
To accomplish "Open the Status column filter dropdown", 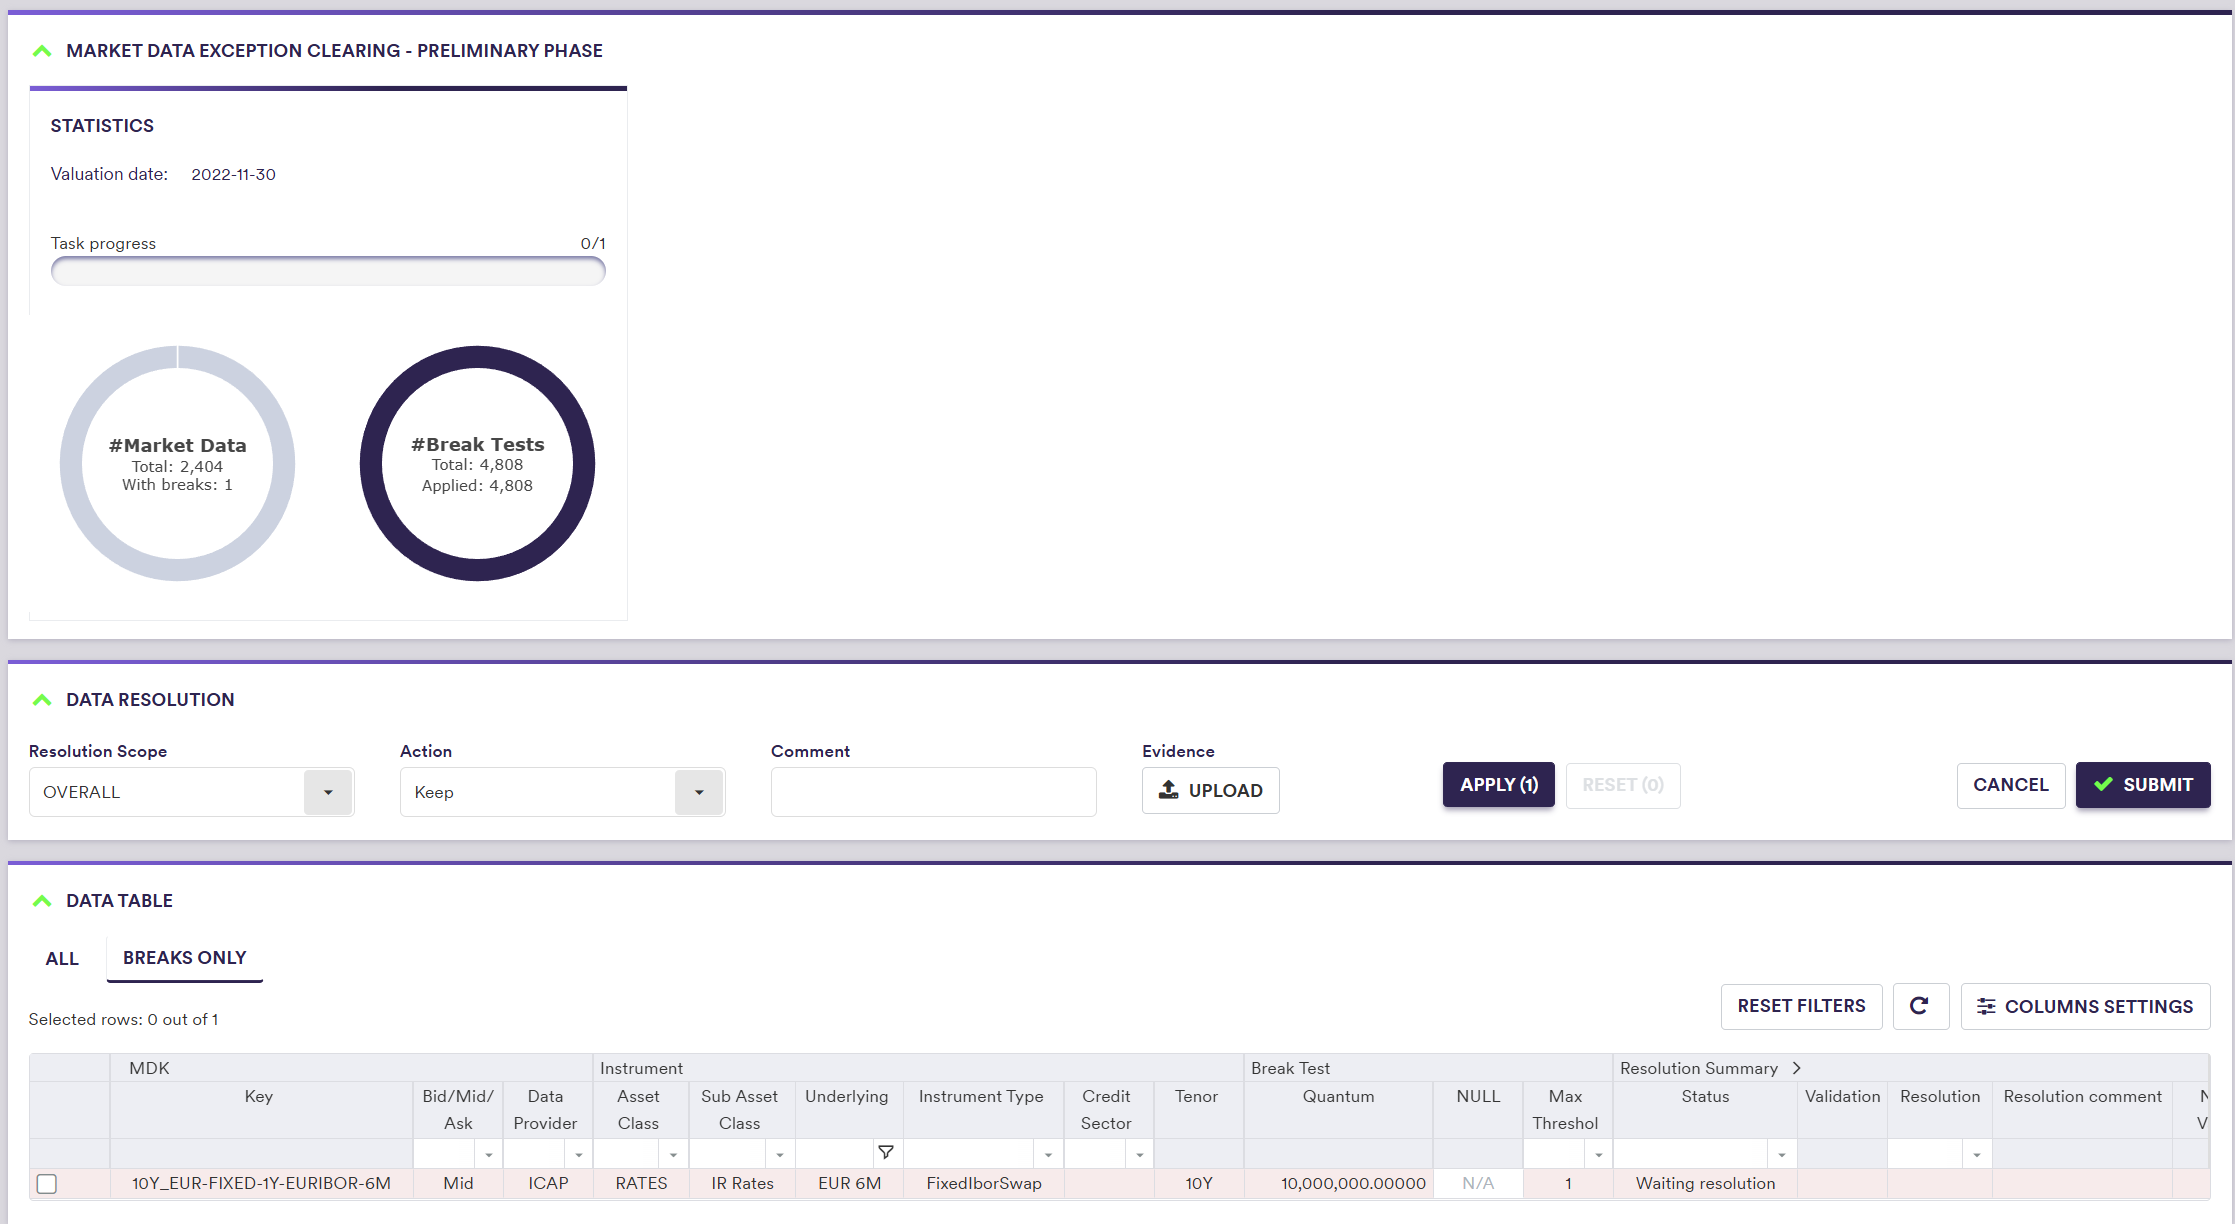I will (x=1781, y=1155).
